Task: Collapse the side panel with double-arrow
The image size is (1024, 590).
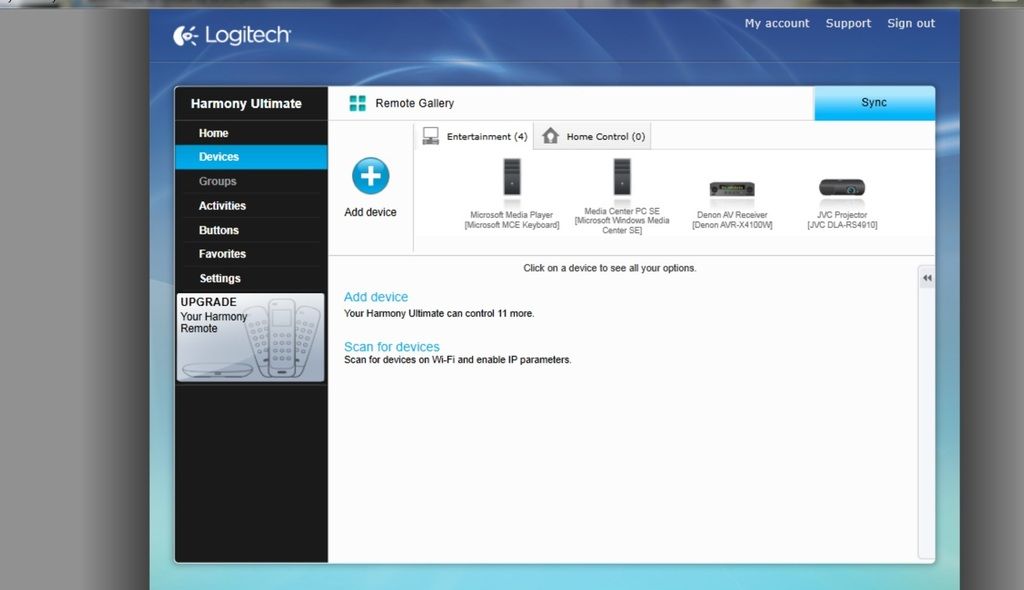Action: 927,278
